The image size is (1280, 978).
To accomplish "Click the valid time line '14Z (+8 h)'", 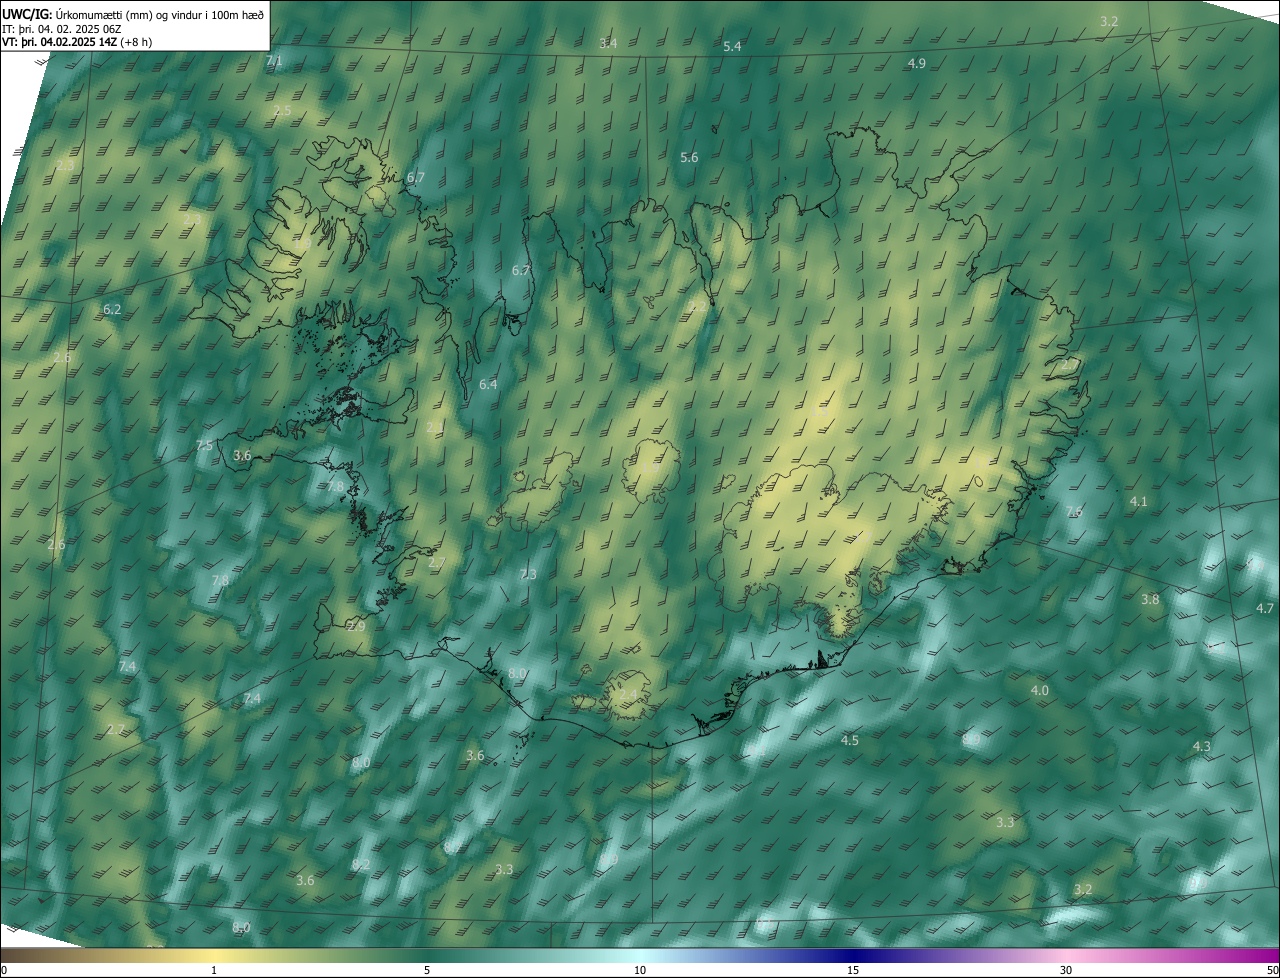I will (125, 42).
